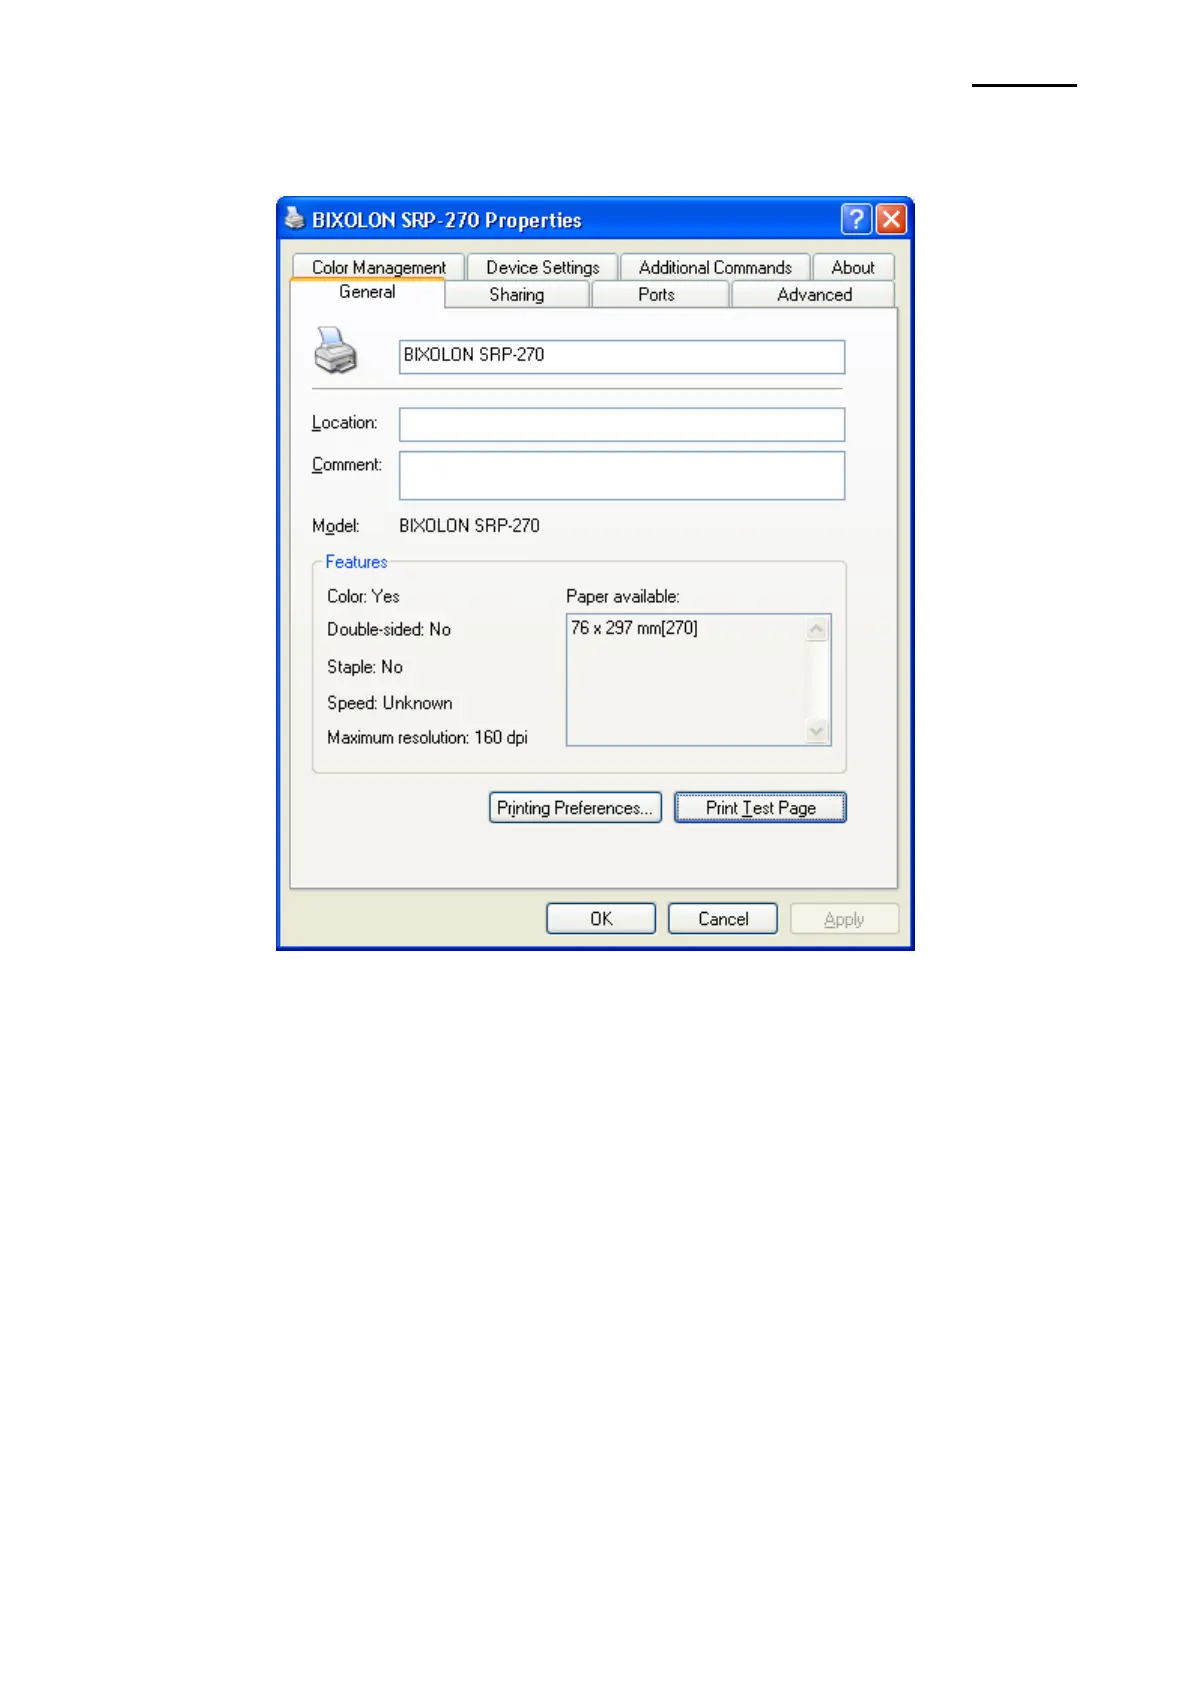Click the Color: Yes feature text
Image resolution: width=1190 pixels, height=1684 pixels.
point(363,596)
